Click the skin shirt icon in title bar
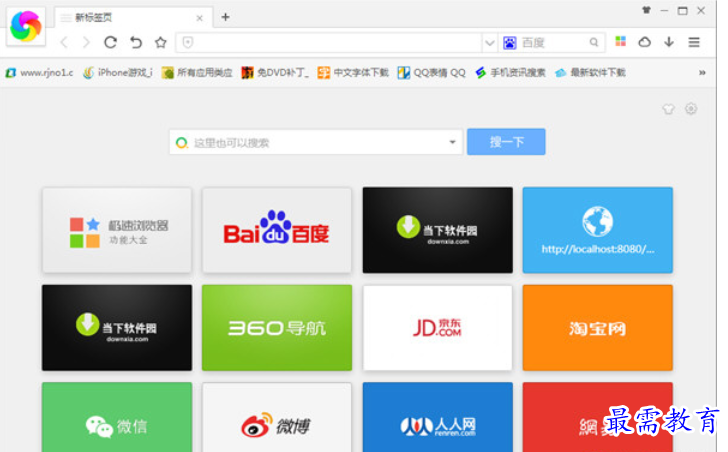 click(646, 10)
